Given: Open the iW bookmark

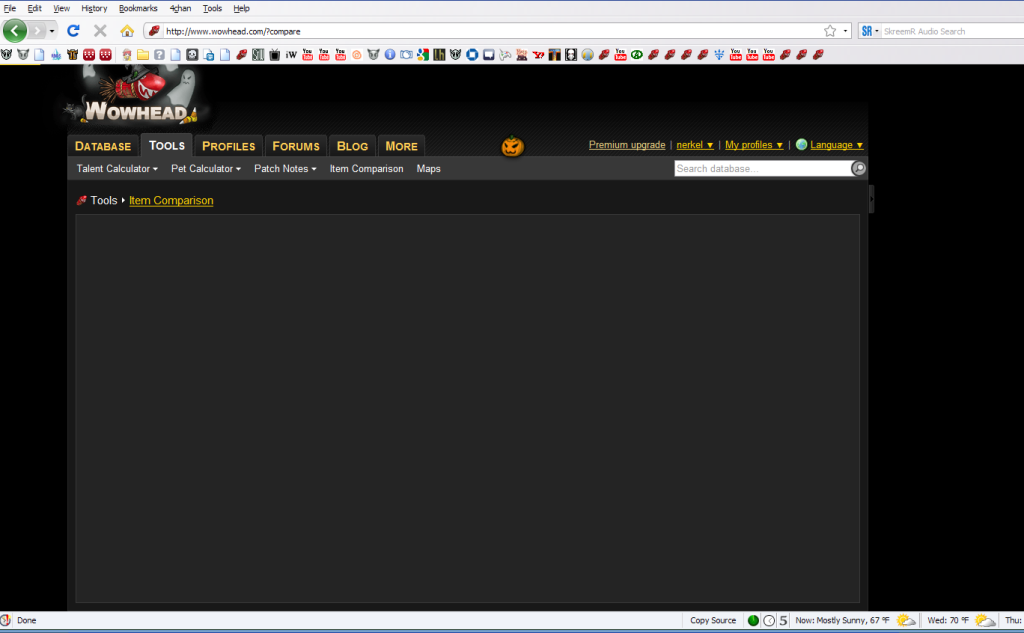Looking at the screenshot, I should pos(291,55).
